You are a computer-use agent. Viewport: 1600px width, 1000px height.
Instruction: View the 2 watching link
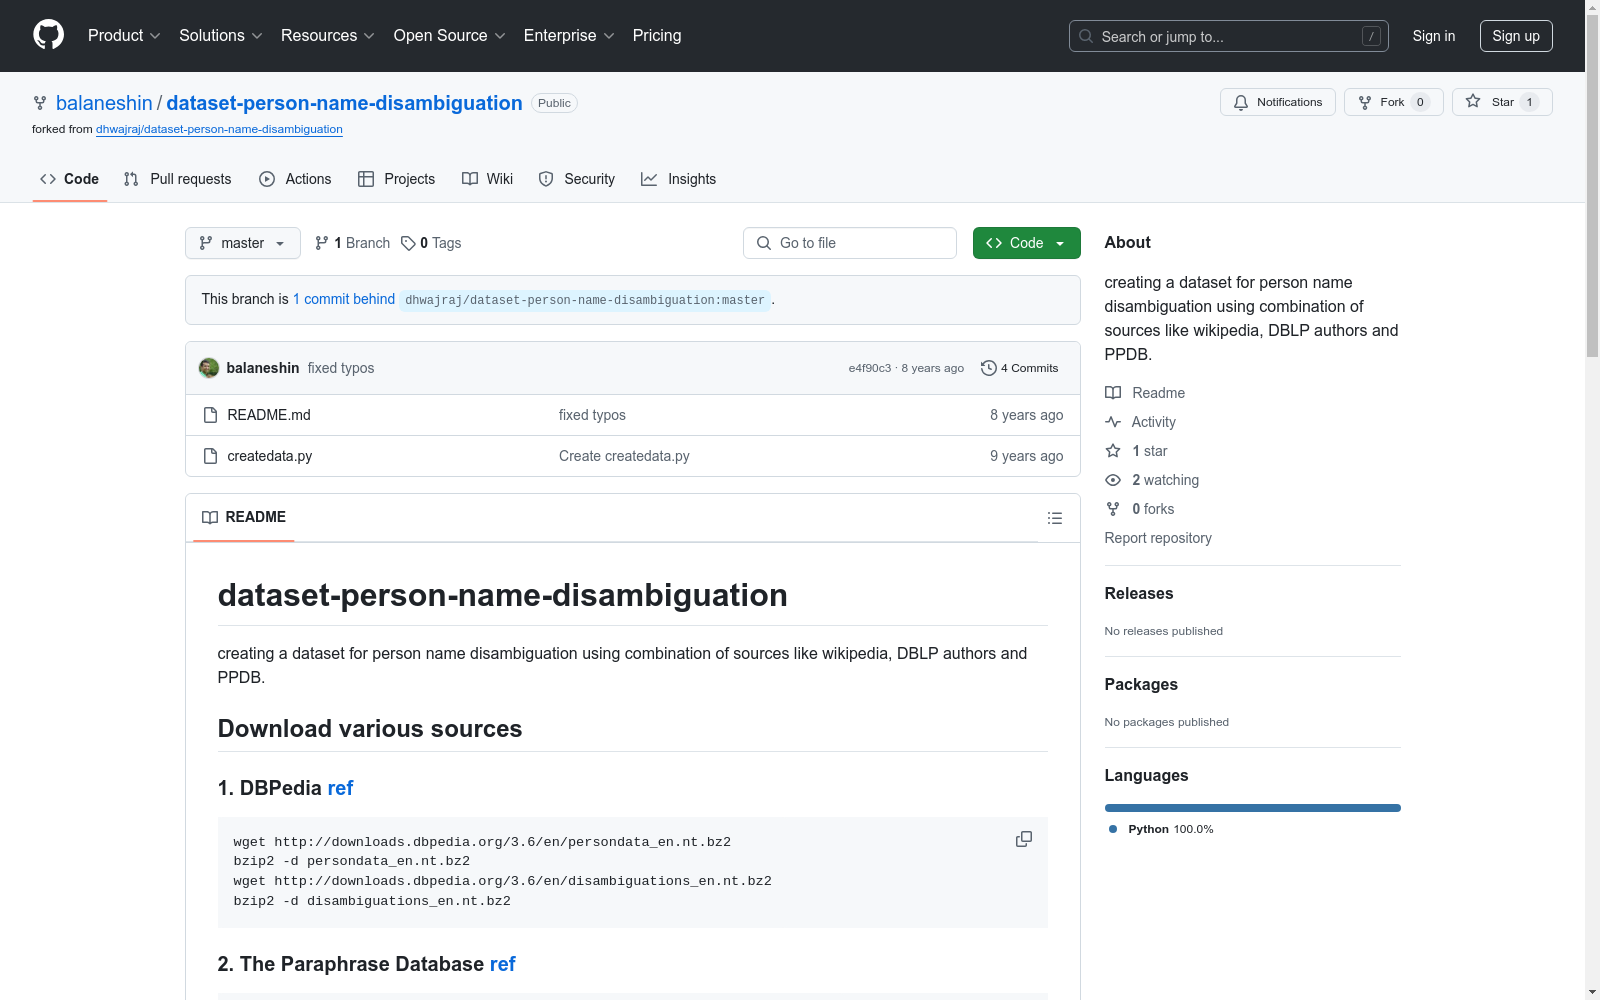click(x=1152, y=480)
